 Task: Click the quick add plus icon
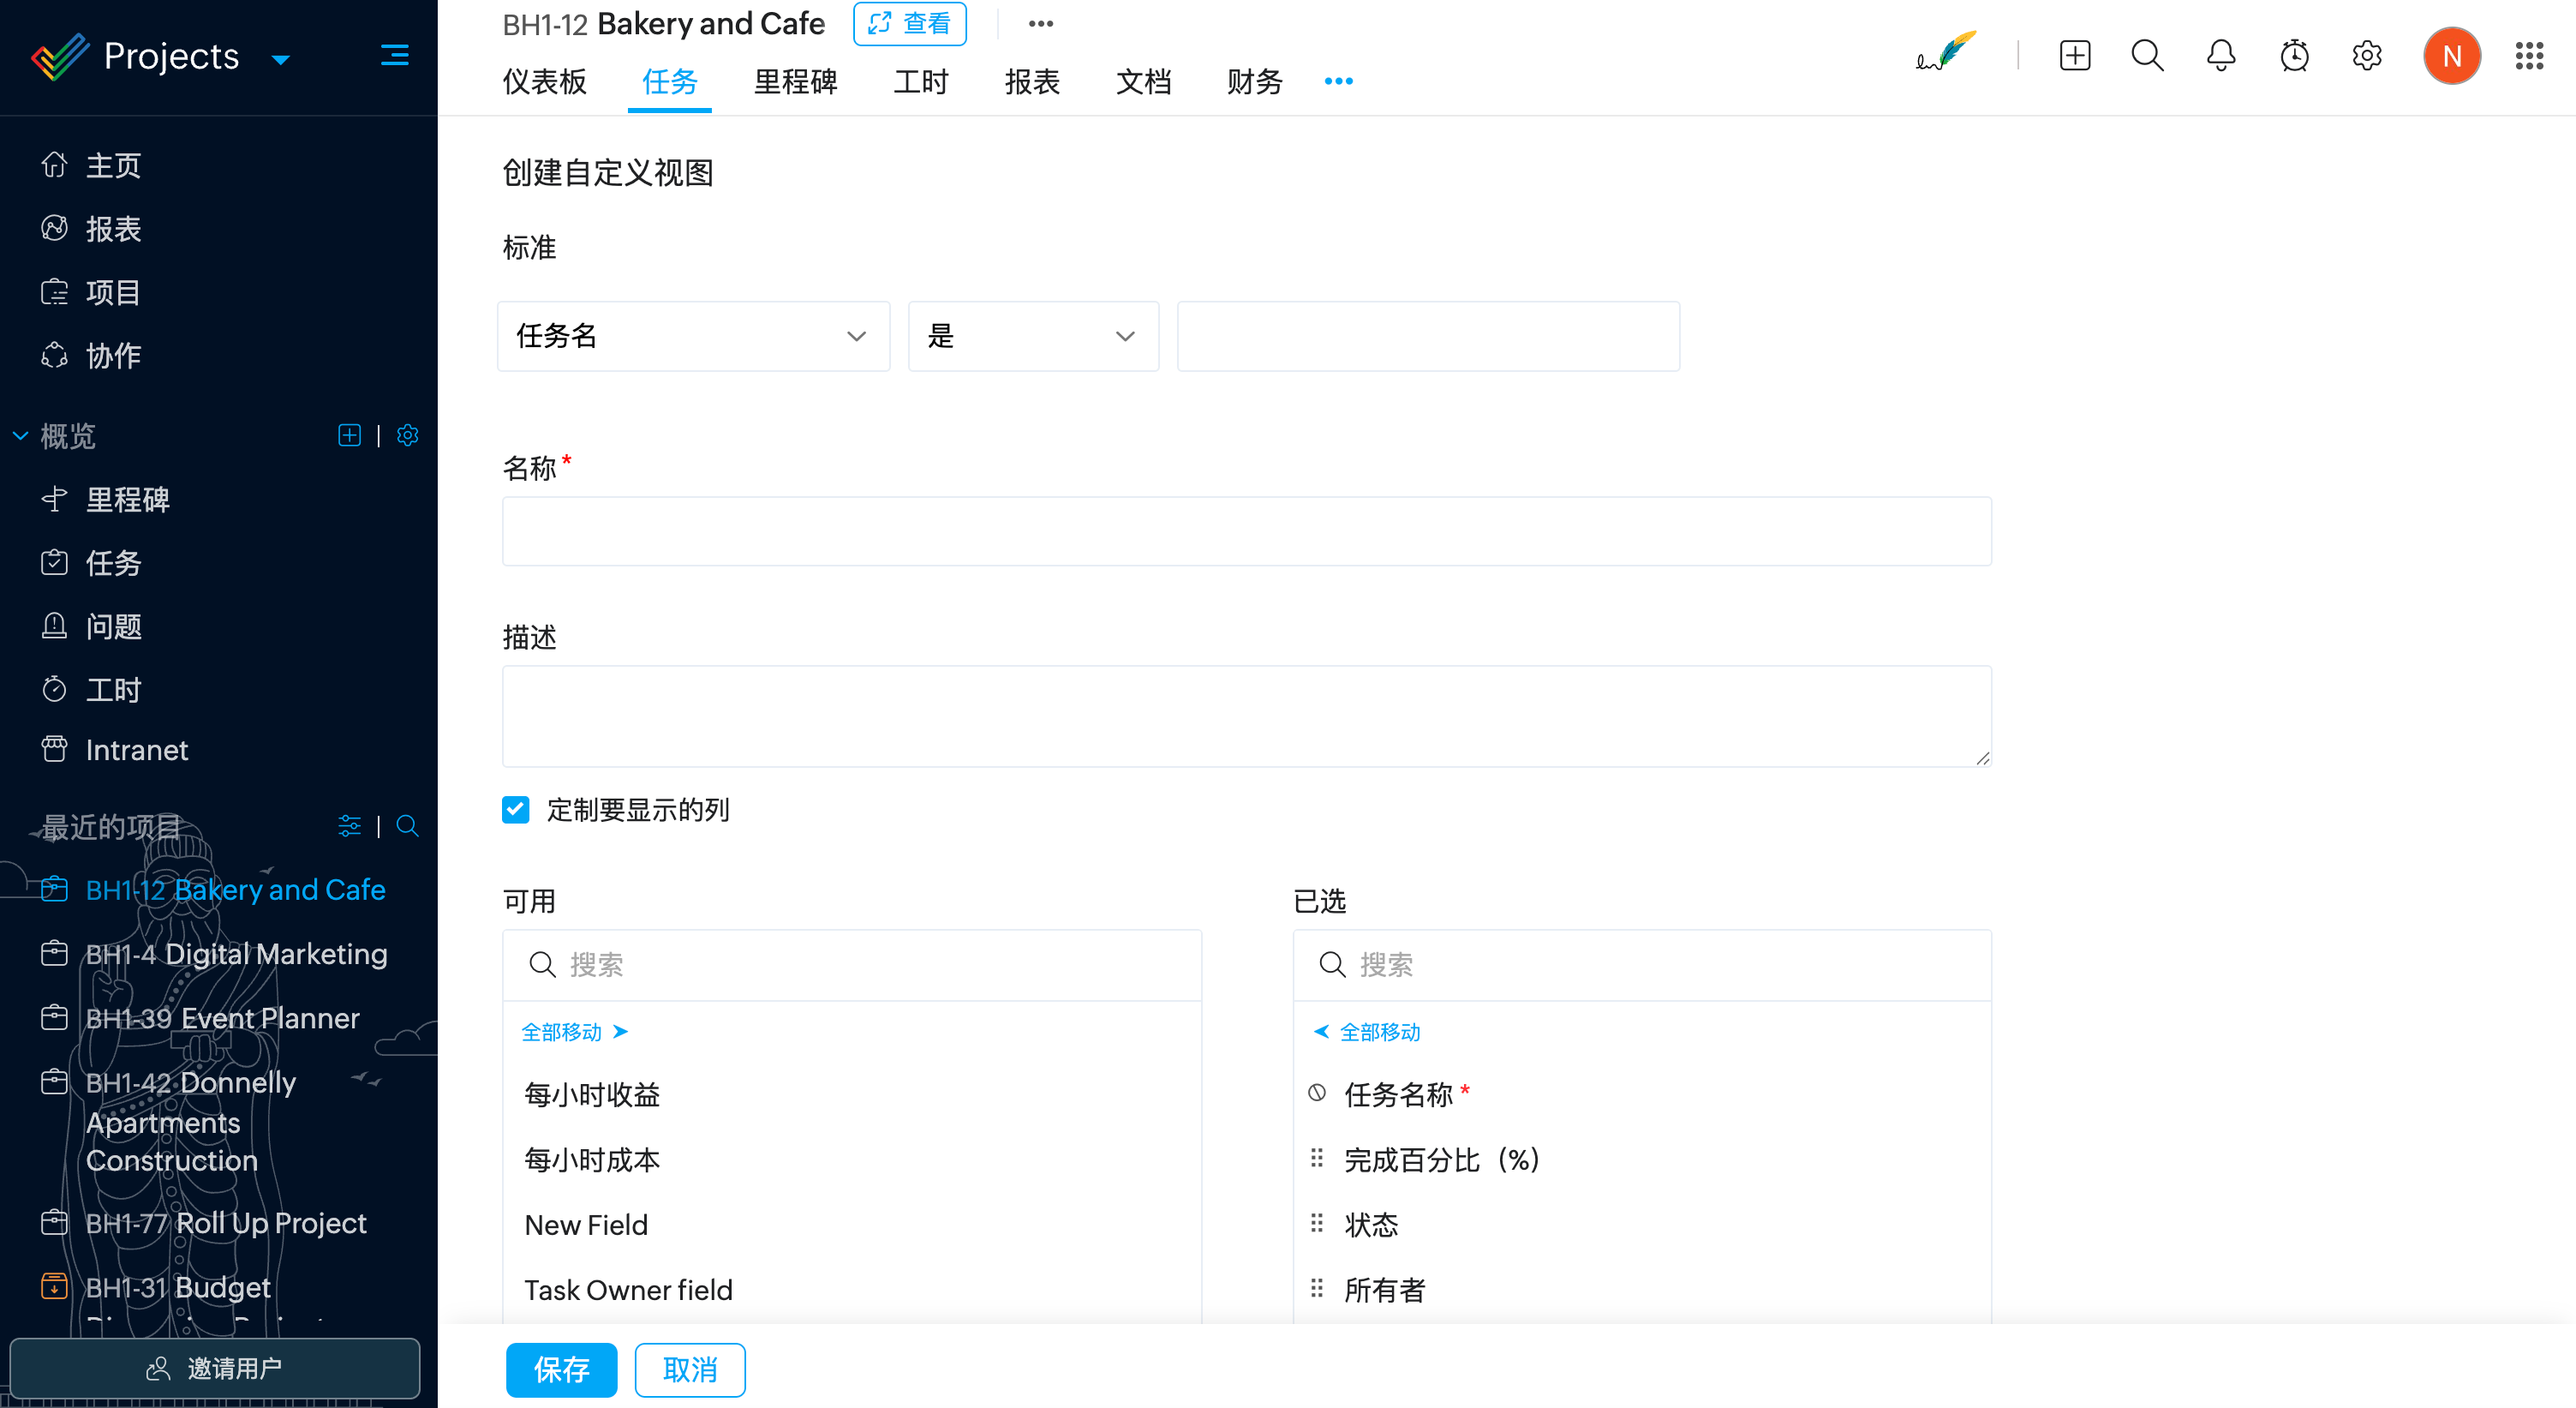click(x=2075, y=55)
